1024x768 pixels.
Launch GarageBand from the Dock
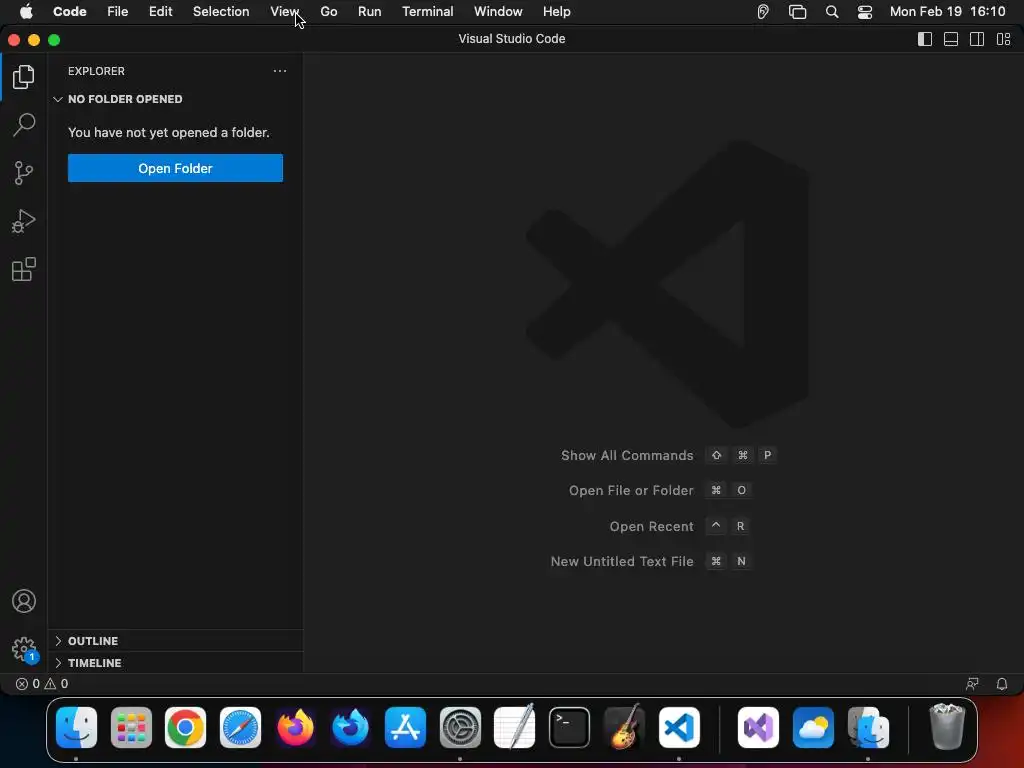[x=624, y=728]
